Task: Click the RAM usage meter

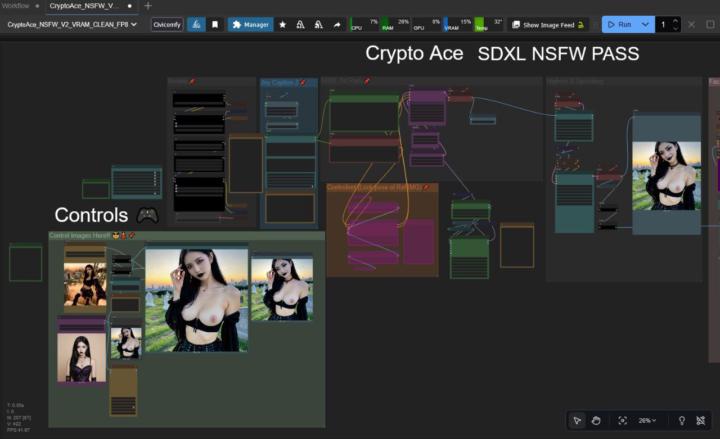Action: (395, 24)
